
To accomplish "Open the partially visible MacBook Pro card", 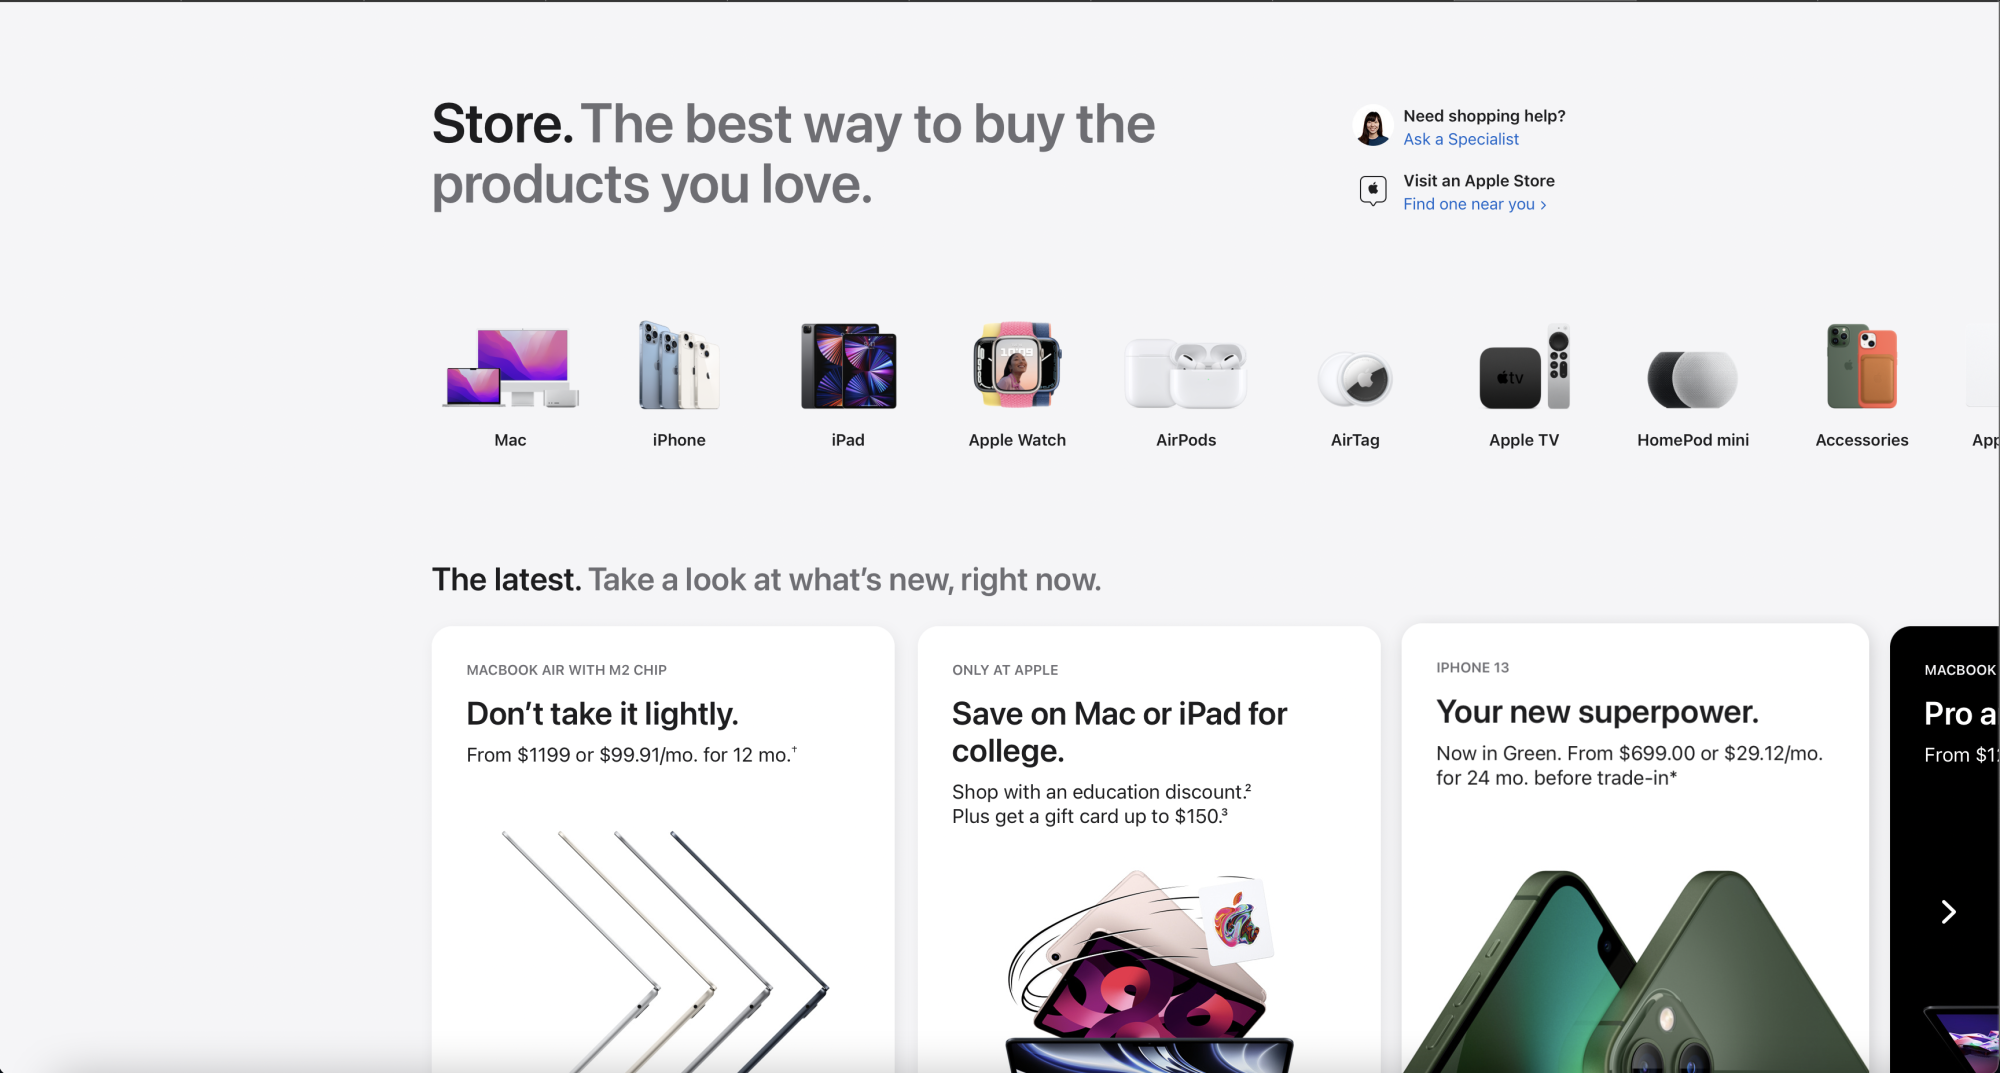I will click(1945, 849).
